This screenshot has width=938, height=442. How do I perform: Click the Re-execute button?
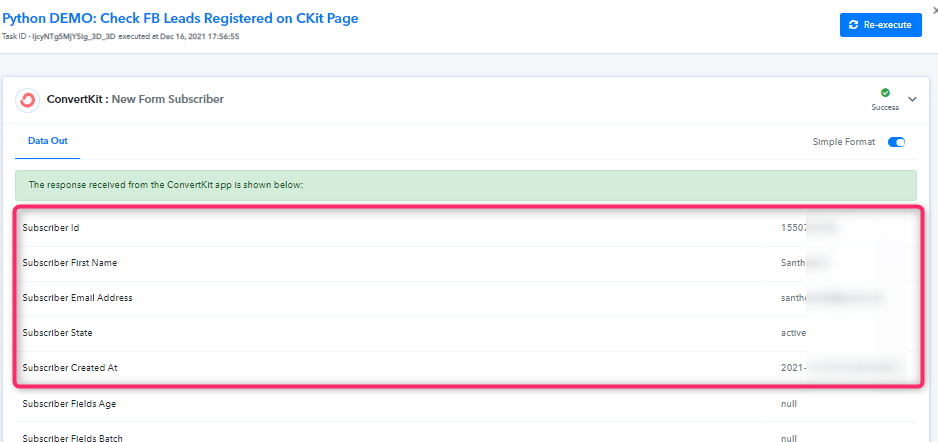point(881,25)
